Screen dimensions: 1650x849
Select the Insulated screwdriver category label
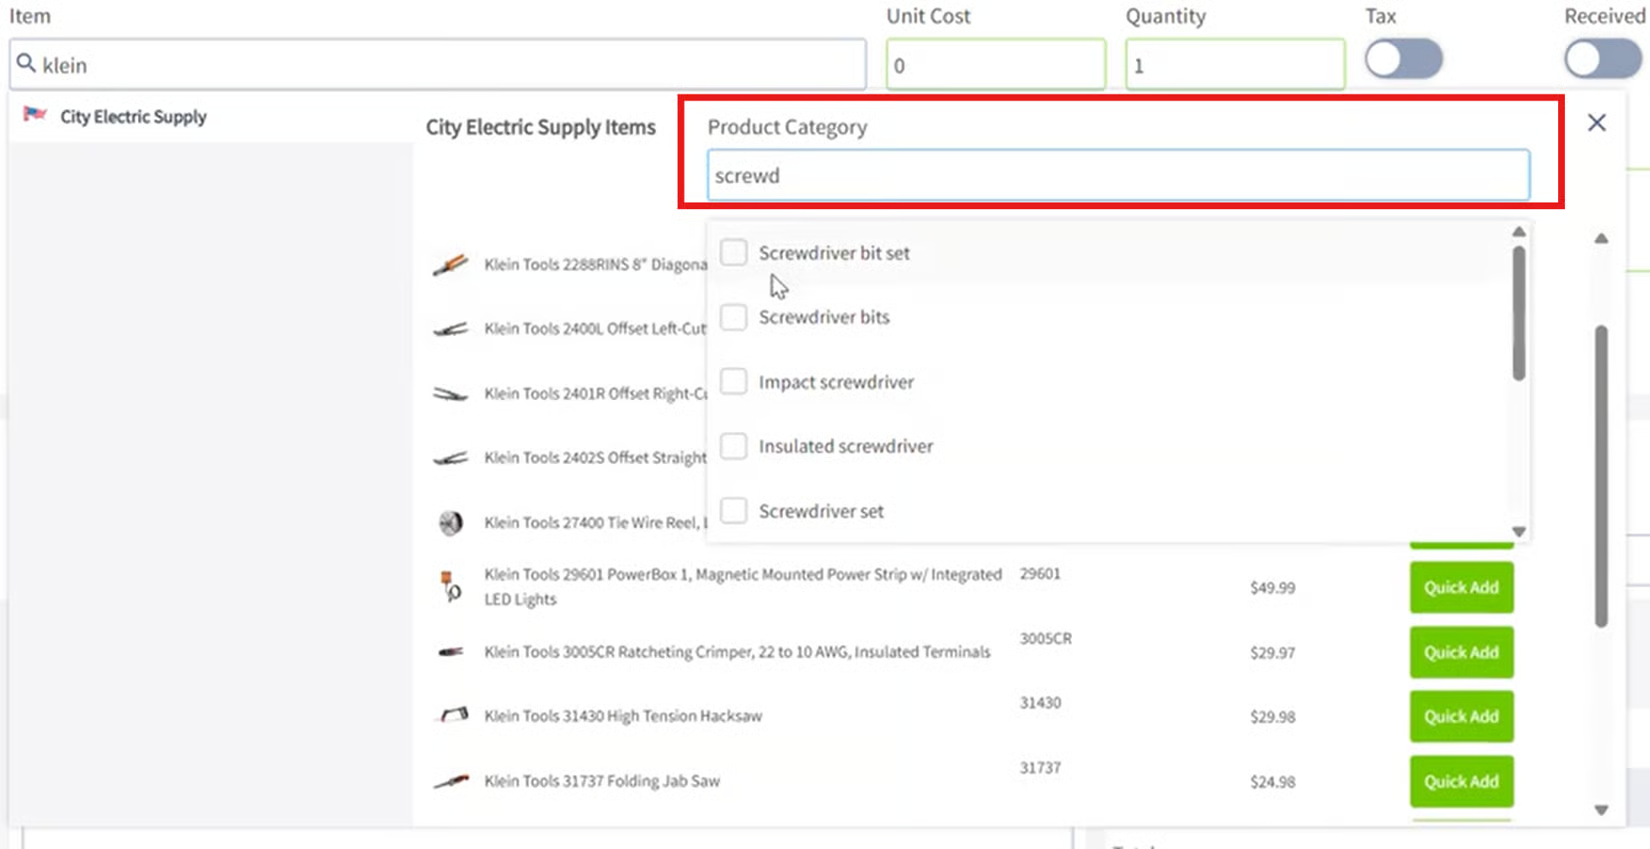coord(846,446)
